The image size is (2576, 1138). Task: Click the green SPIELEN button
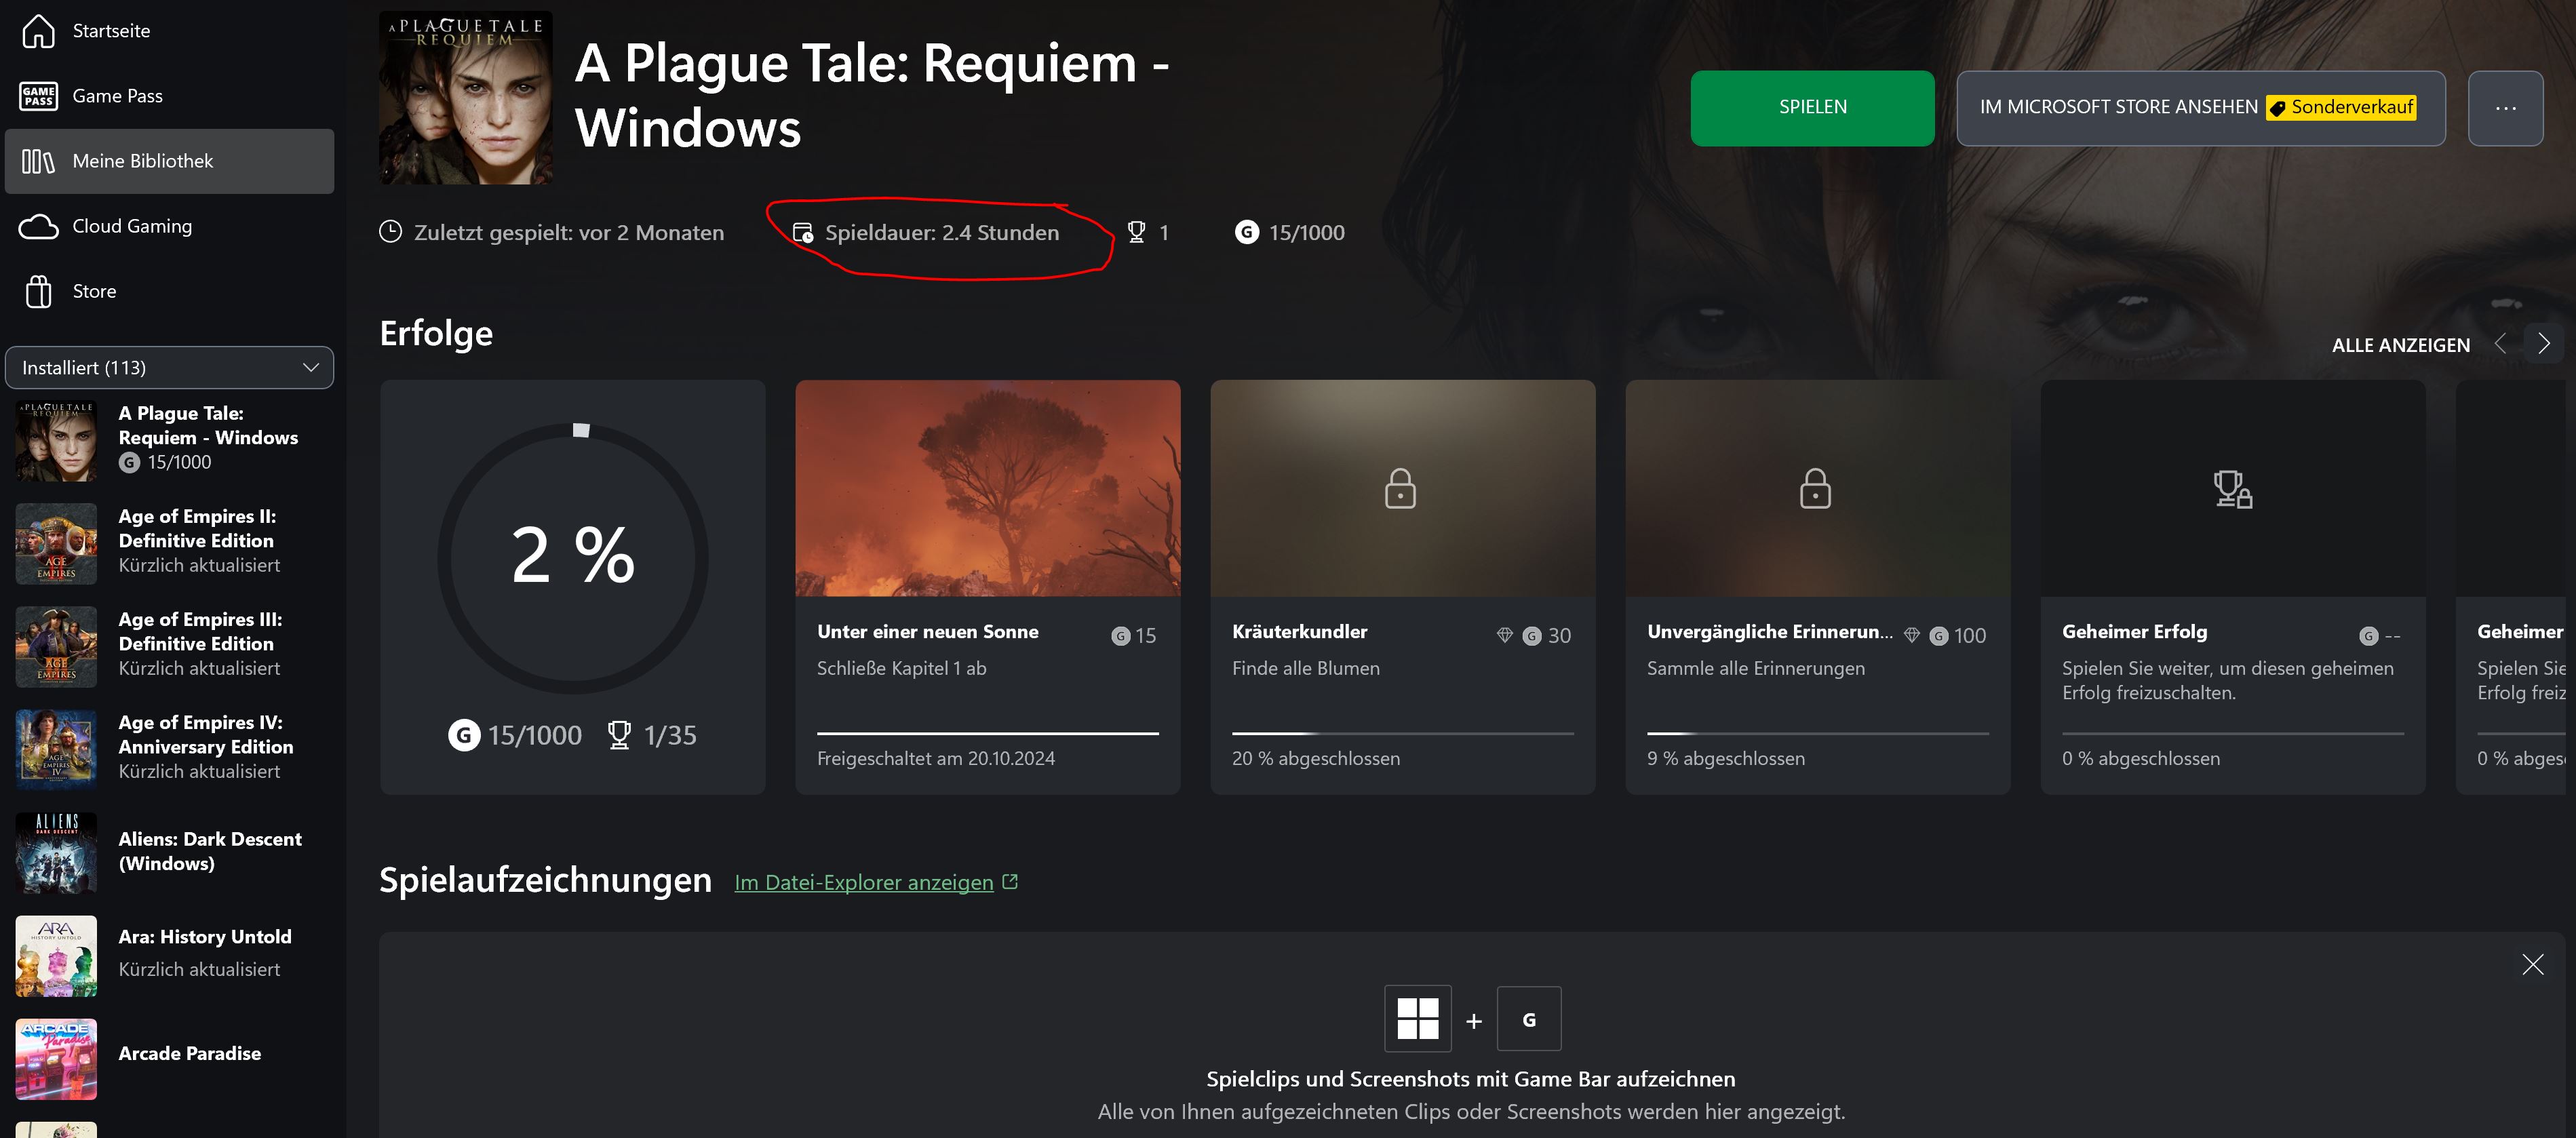click(x=1812, y=108)
